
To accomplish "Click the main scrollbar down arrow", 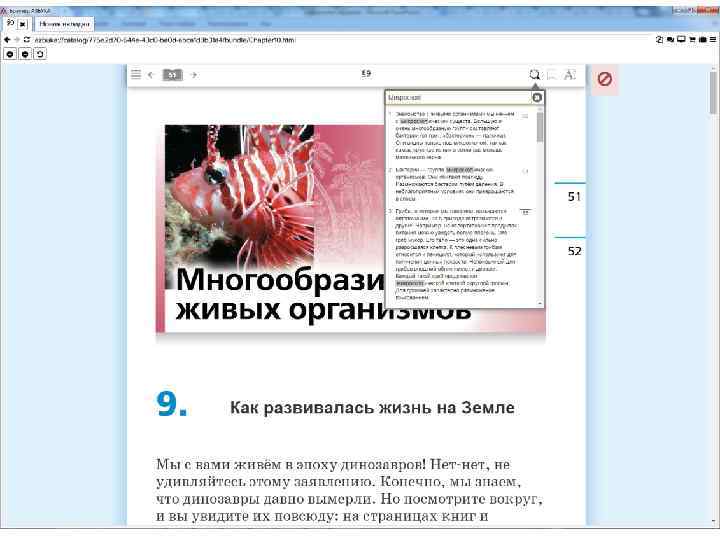I will click(713, 522).
